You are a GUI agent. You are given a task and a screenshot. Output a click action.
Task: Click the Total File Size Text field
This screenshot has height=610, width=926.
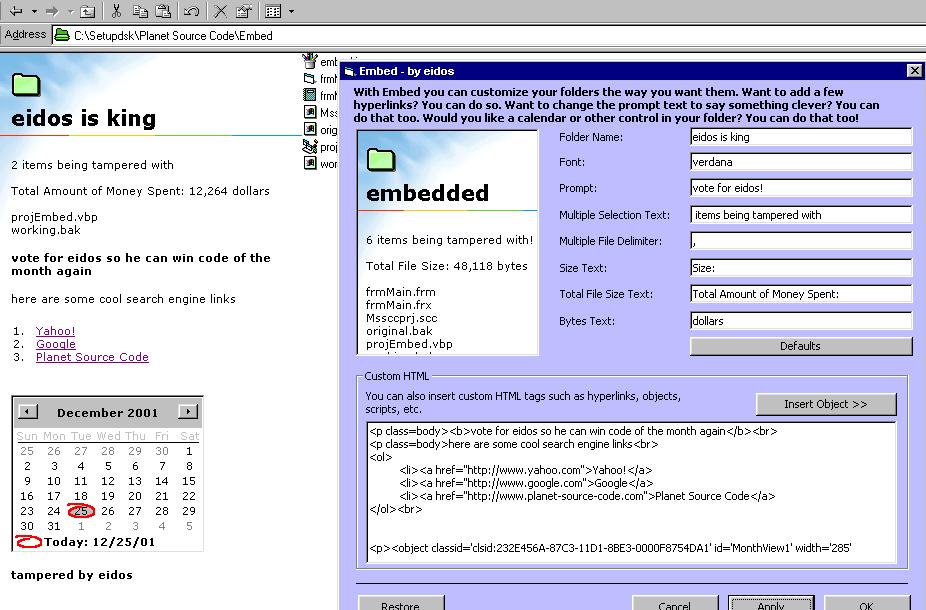800,294
